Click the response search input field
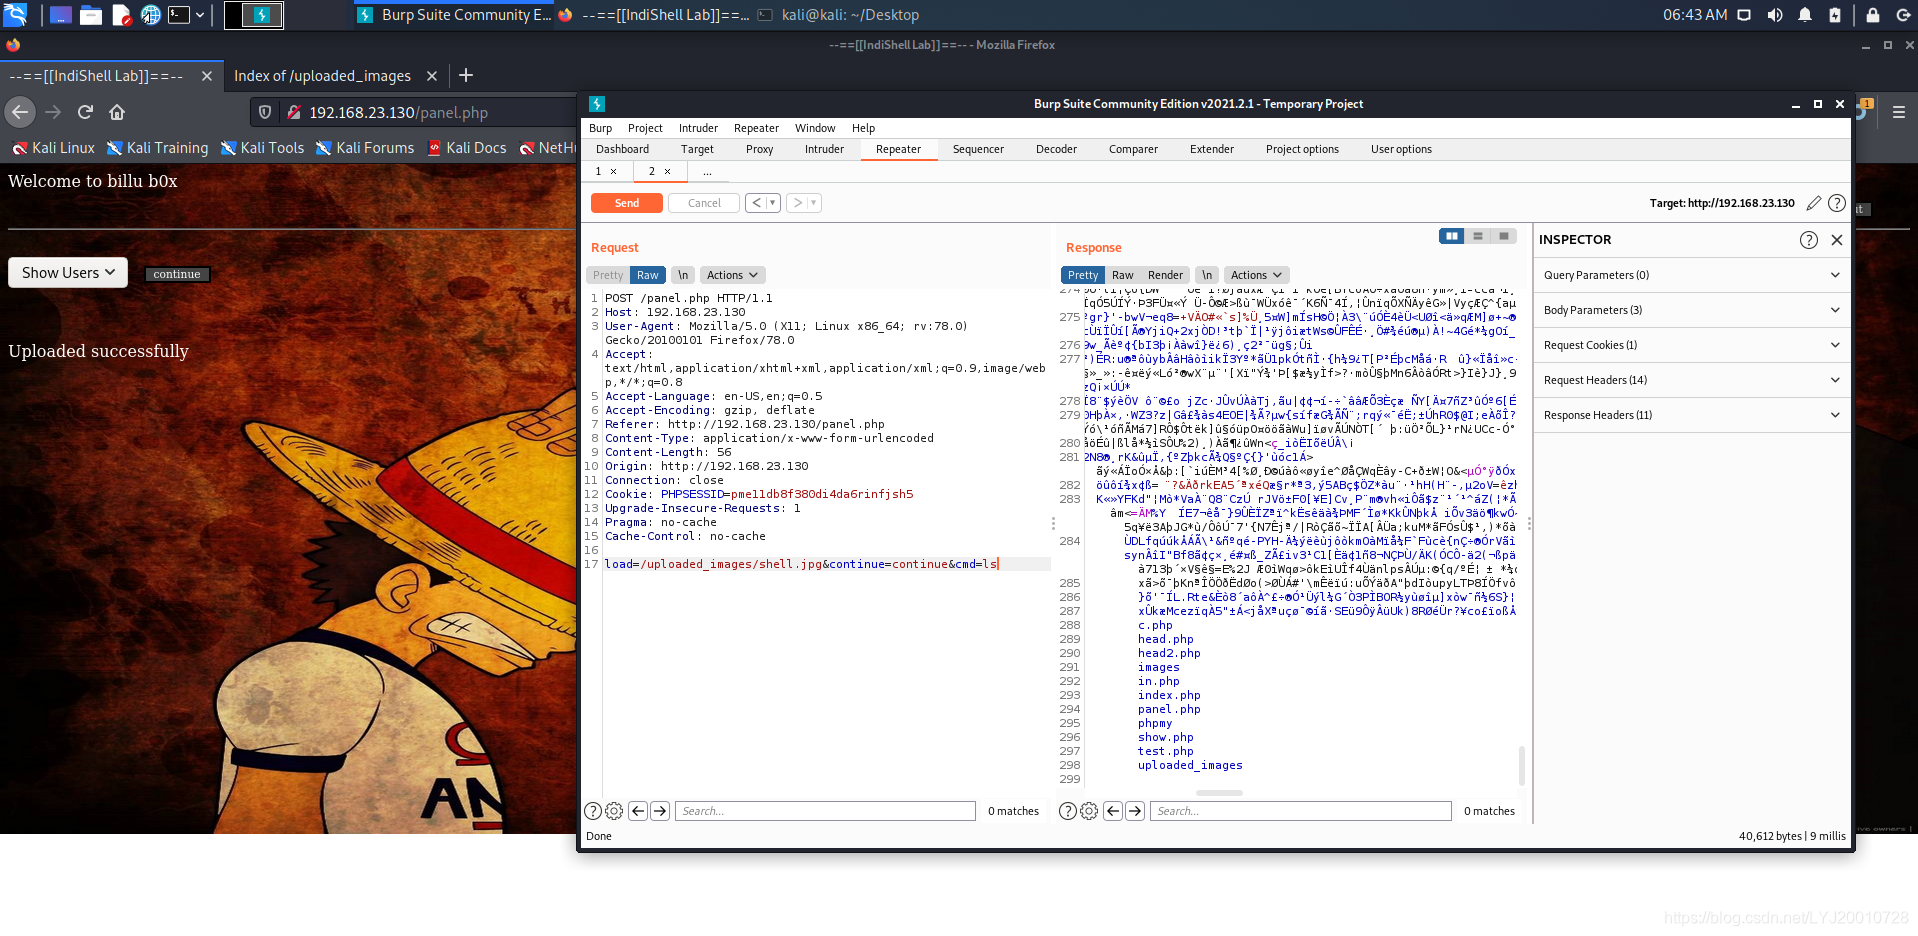 1300,811
